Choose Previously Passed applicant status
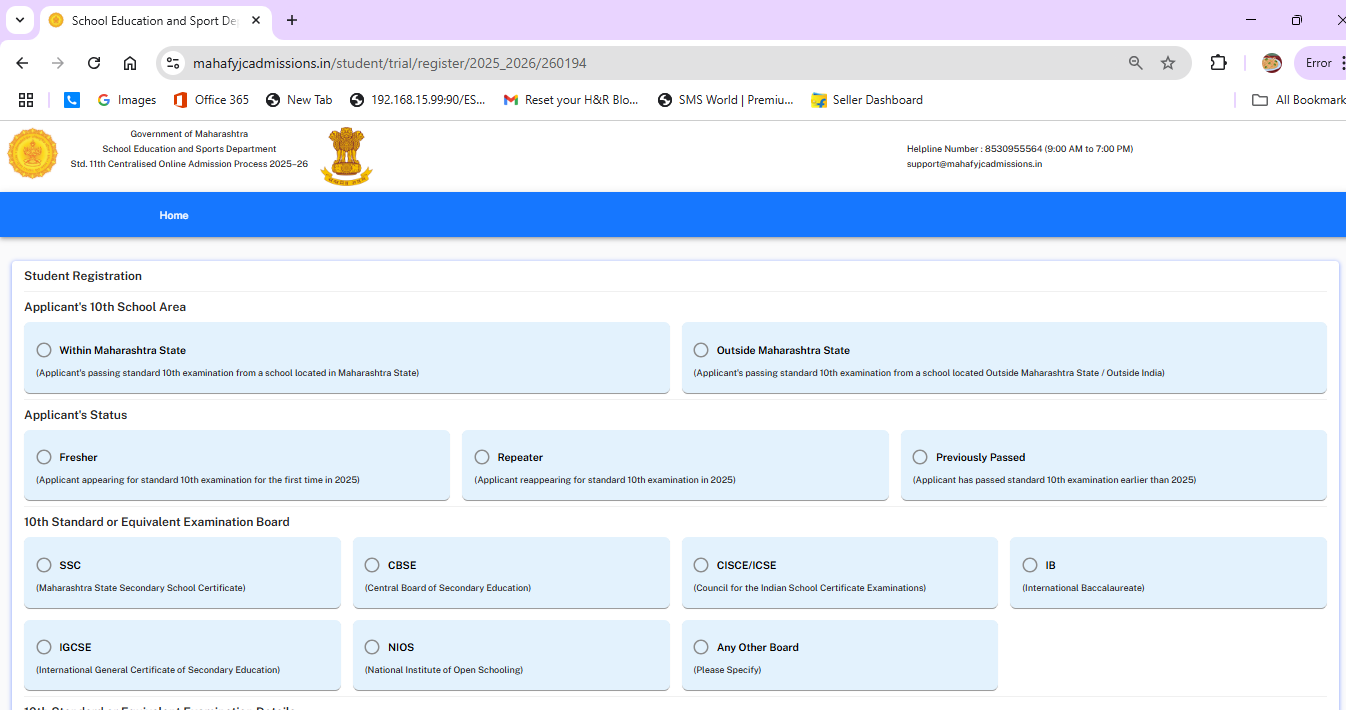This screenshot has width=1346, height=710. (x=920, y=457)
